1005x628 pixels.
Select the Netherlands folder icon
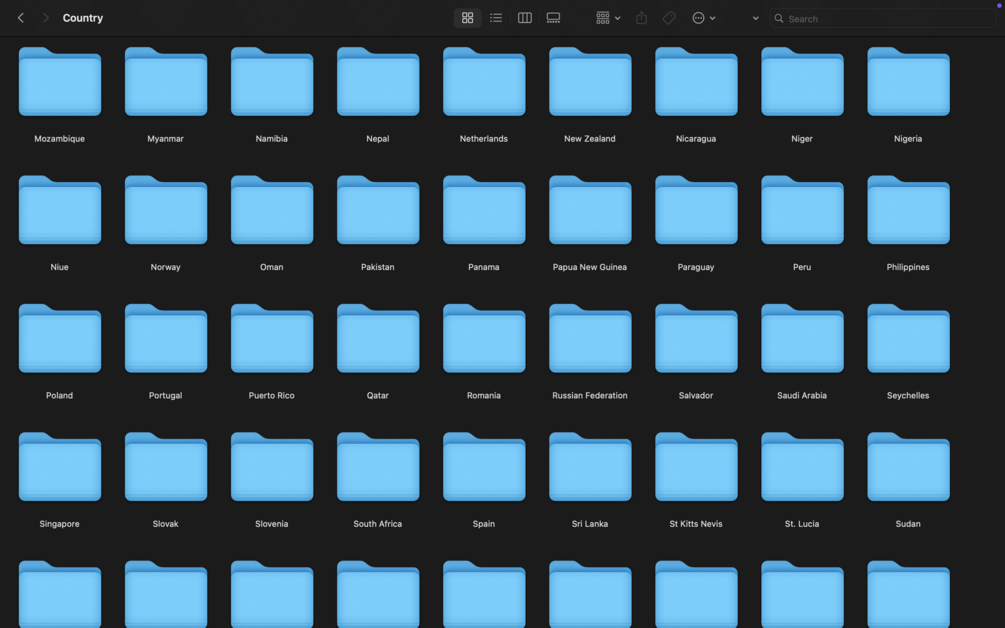point(484,81)
